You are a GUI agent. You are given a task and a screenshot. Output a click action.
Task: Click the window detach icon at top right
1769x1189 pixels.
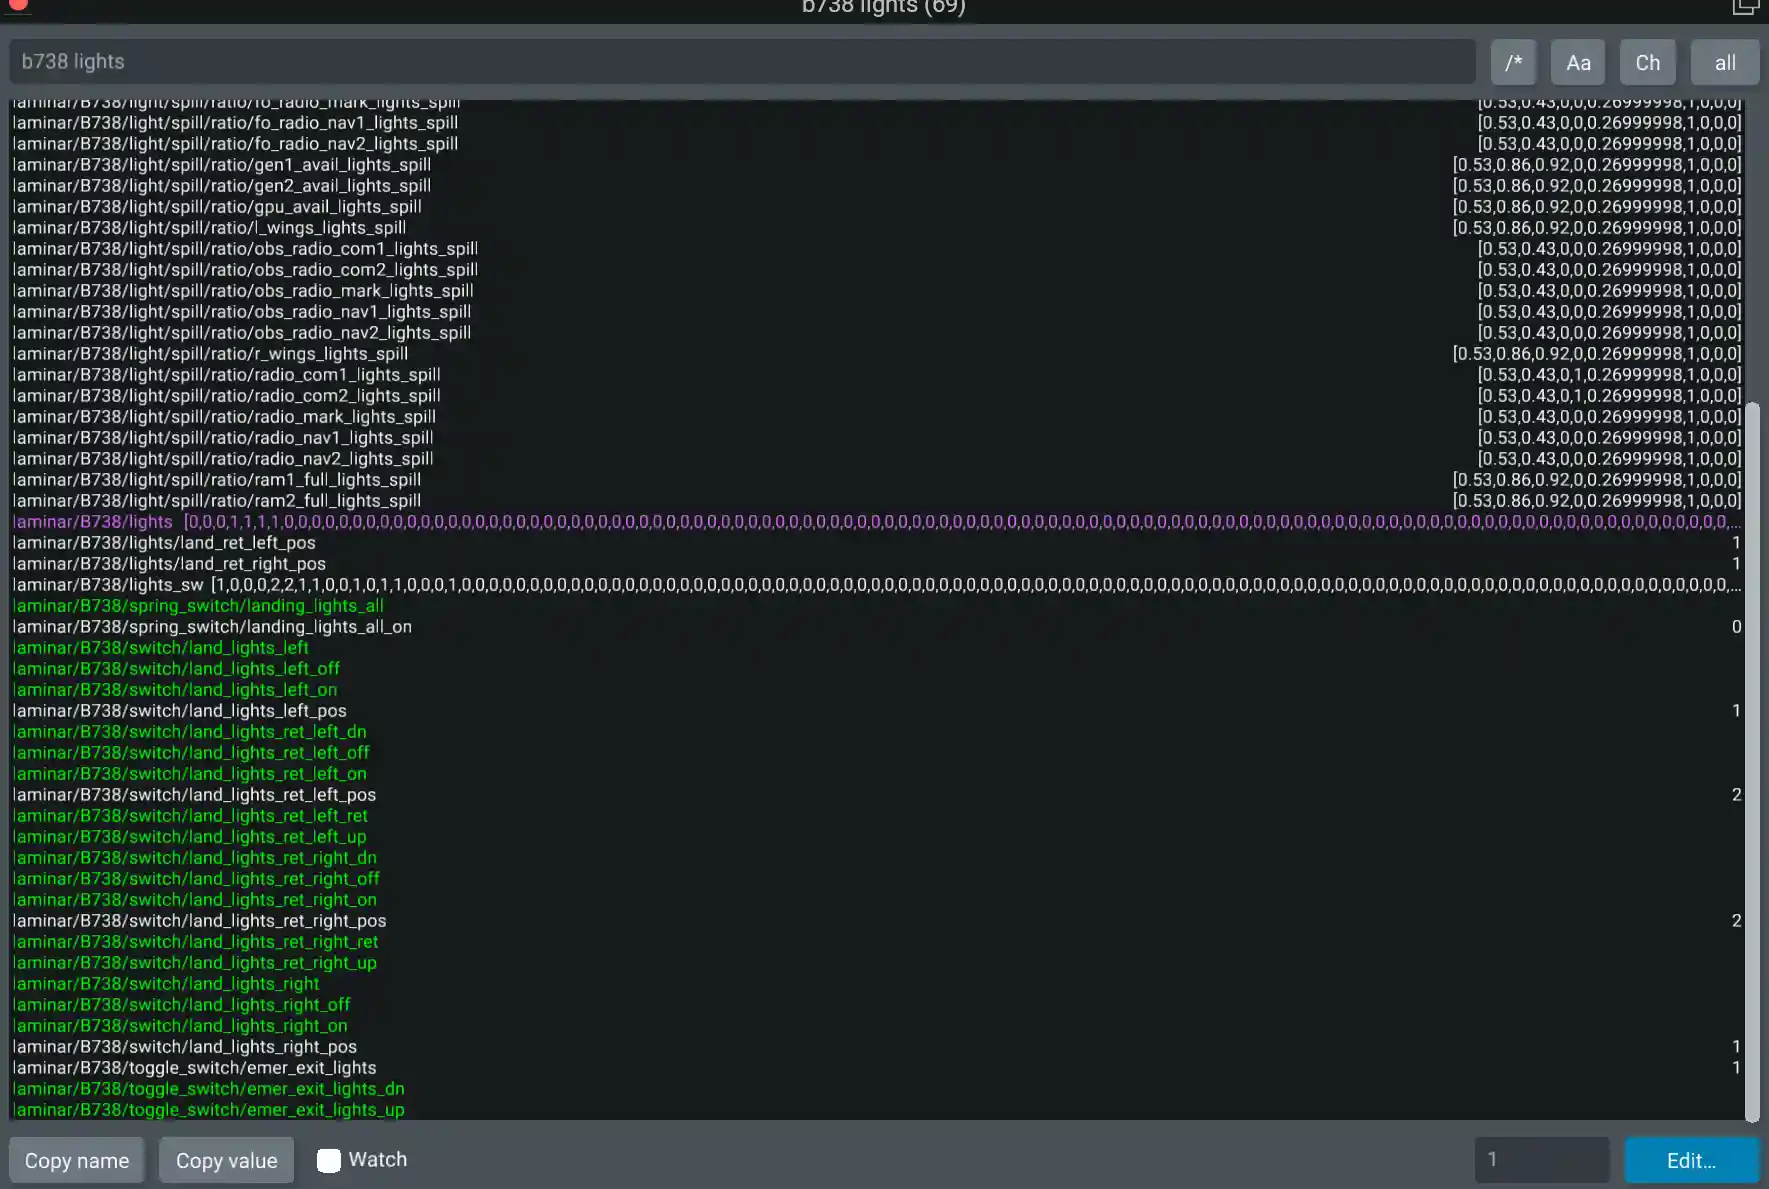[1745, 7]
